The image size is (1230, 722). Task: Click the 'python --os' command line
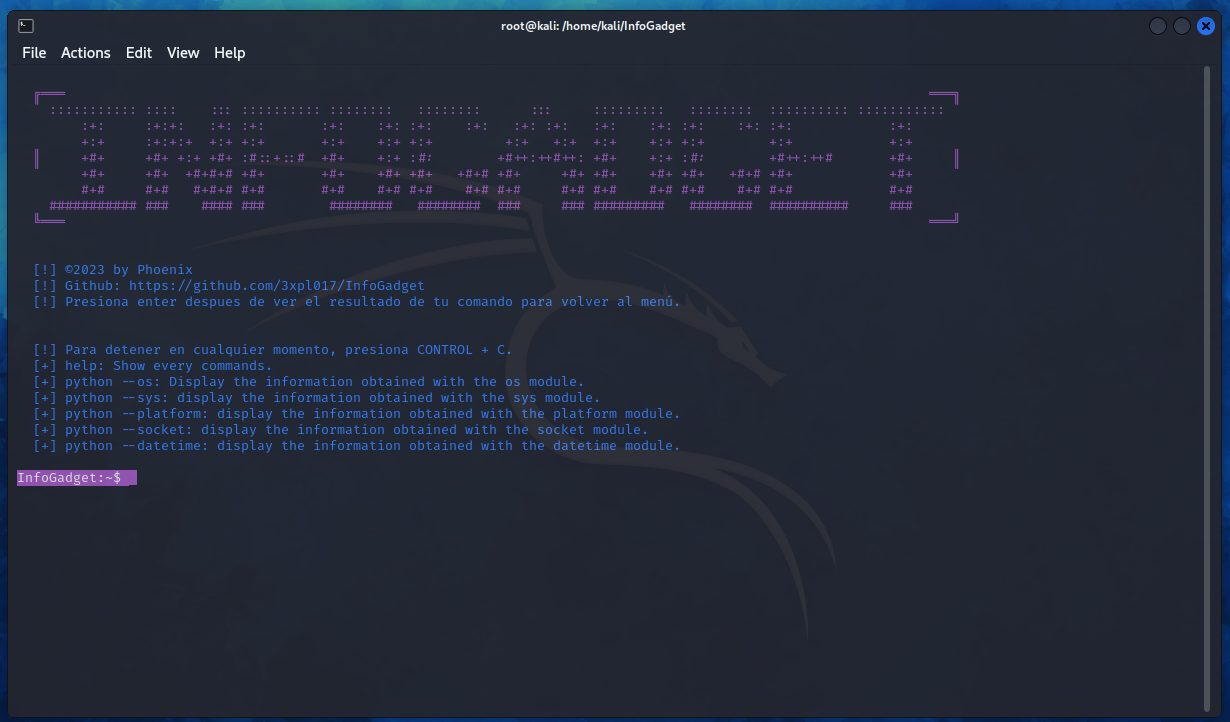309,382
